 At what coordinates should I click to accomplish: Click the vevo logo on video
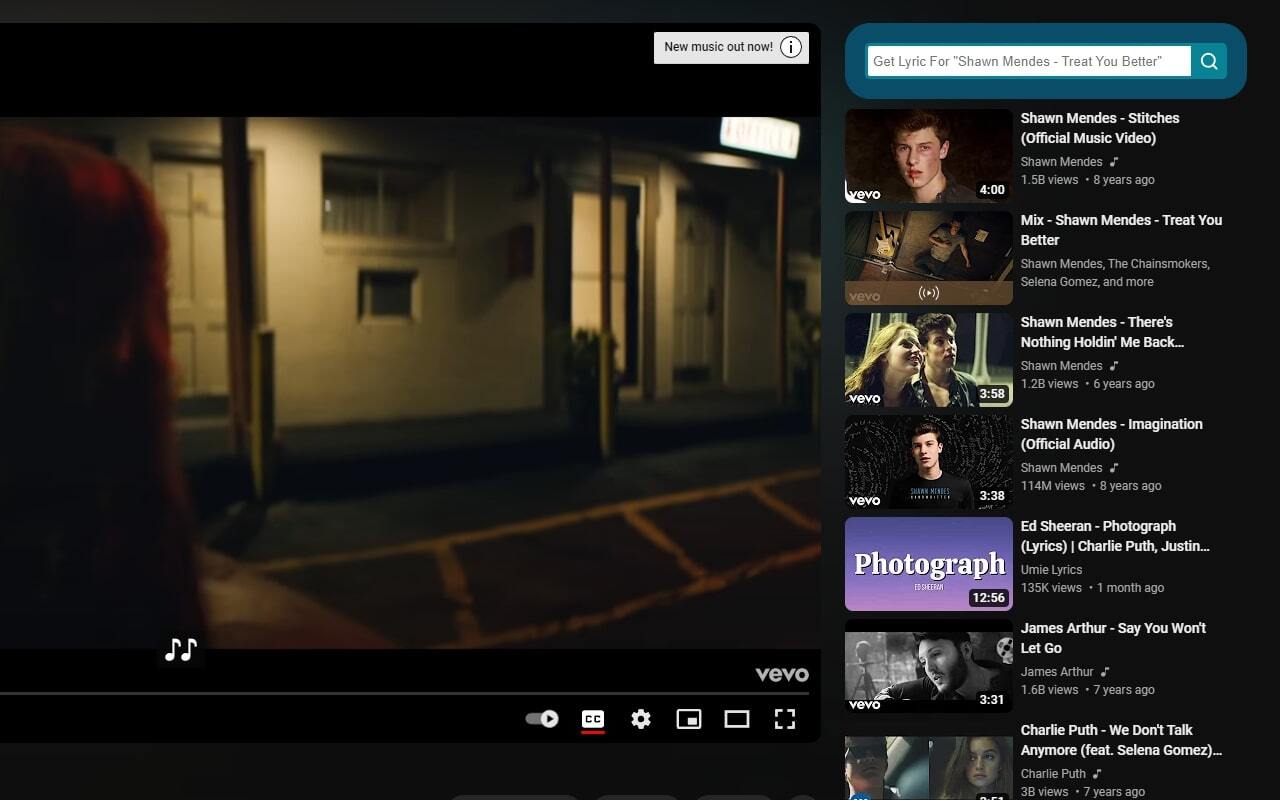pyautogui.click(x=782, y=674)
